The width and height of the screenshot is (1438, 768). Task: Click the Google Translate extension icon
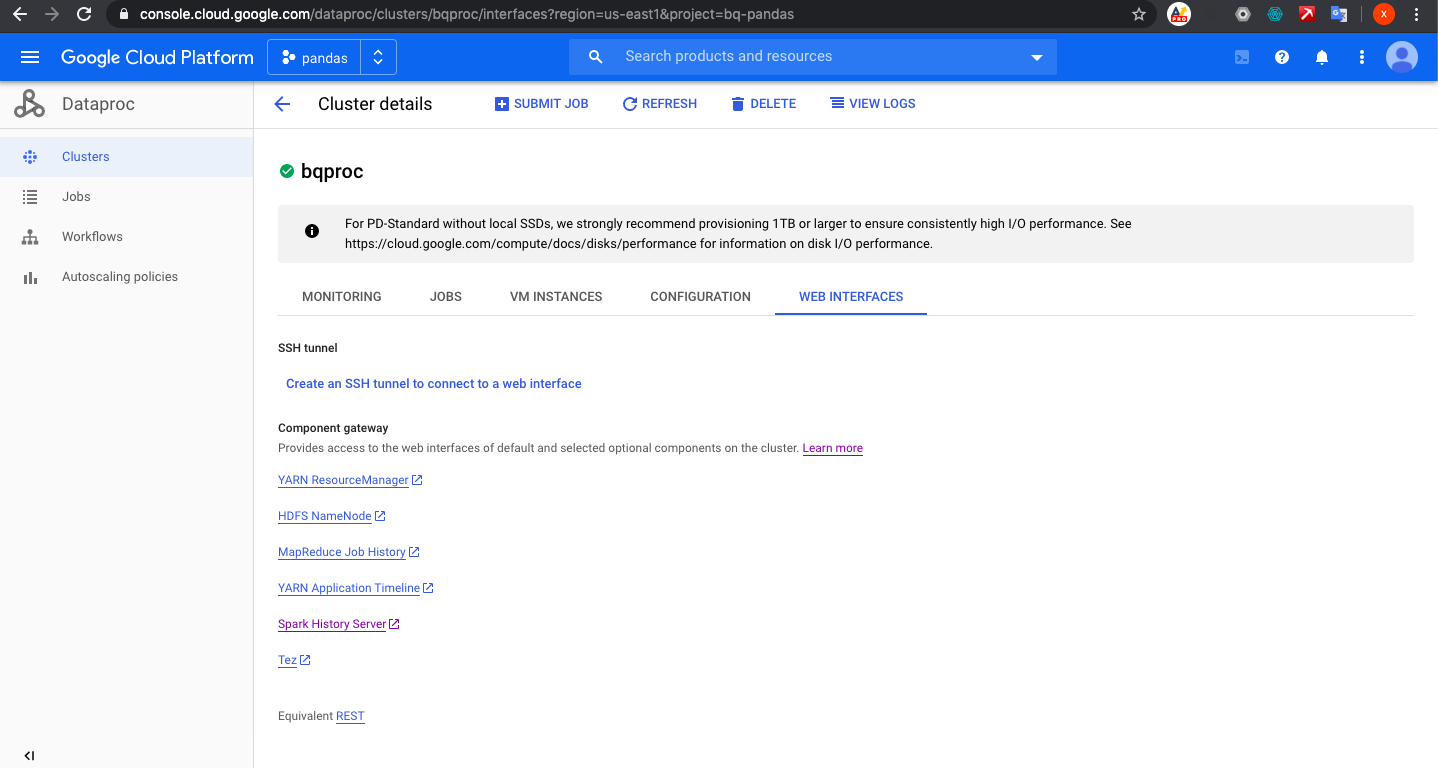pyautogui.click(x=1339, y=14)
